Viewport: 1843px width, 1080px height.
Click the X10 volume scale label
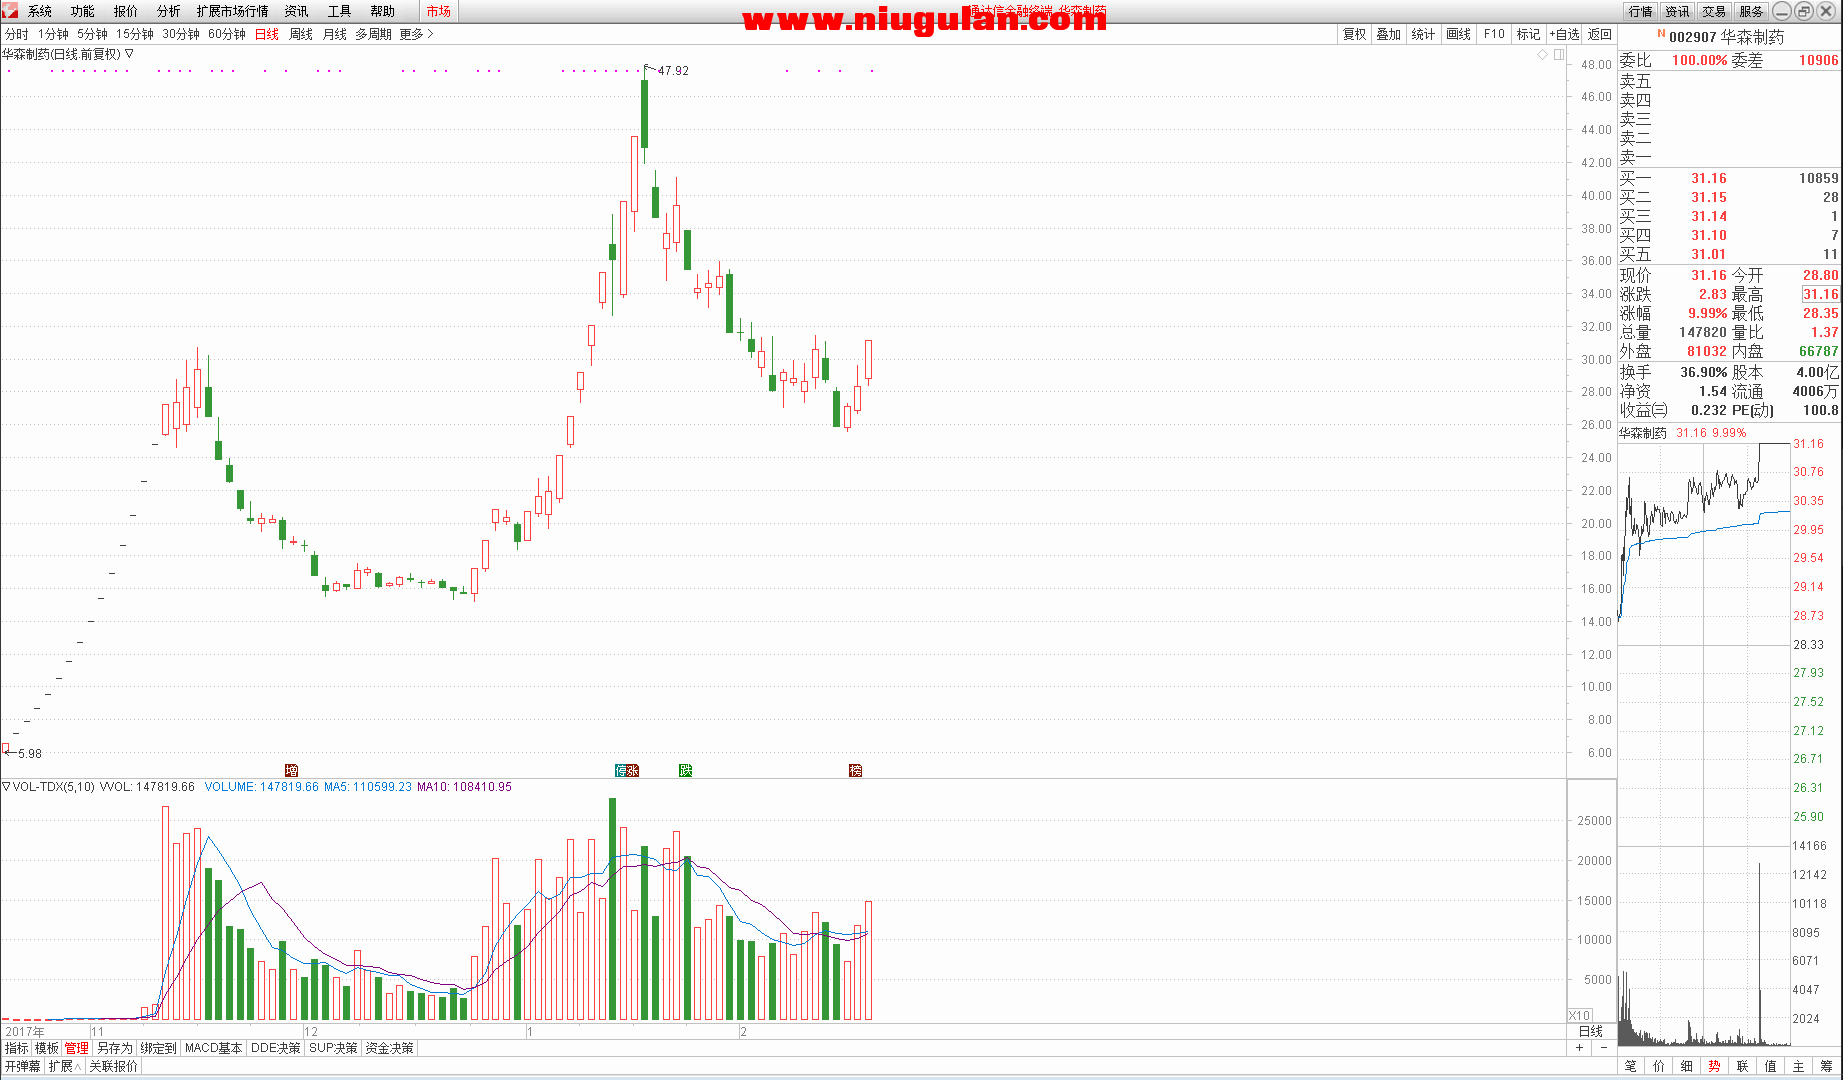tap(1580, 1015)
